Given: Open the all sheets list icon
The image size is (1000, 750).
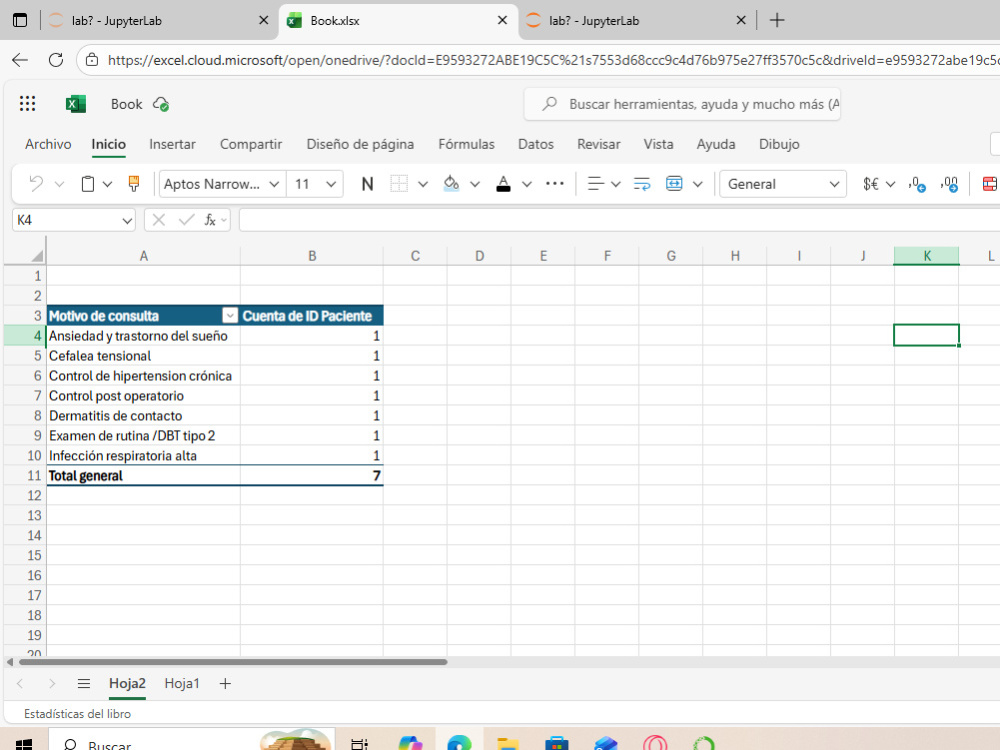Looking at the screenshot, I should click(84, 684).
